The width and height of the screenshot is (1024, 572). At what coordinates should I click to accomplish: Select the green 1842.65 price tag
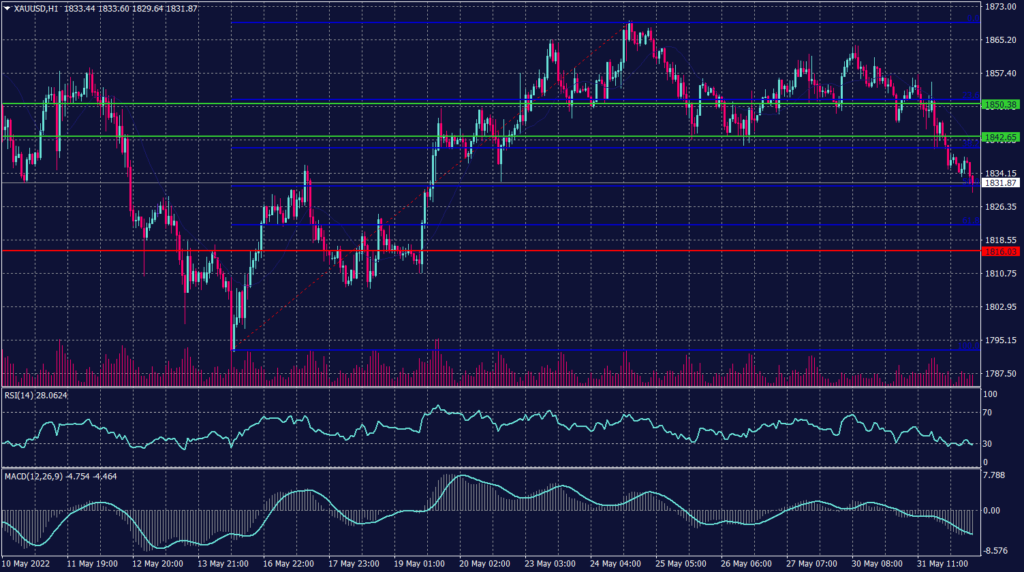tap(1000, 137)
